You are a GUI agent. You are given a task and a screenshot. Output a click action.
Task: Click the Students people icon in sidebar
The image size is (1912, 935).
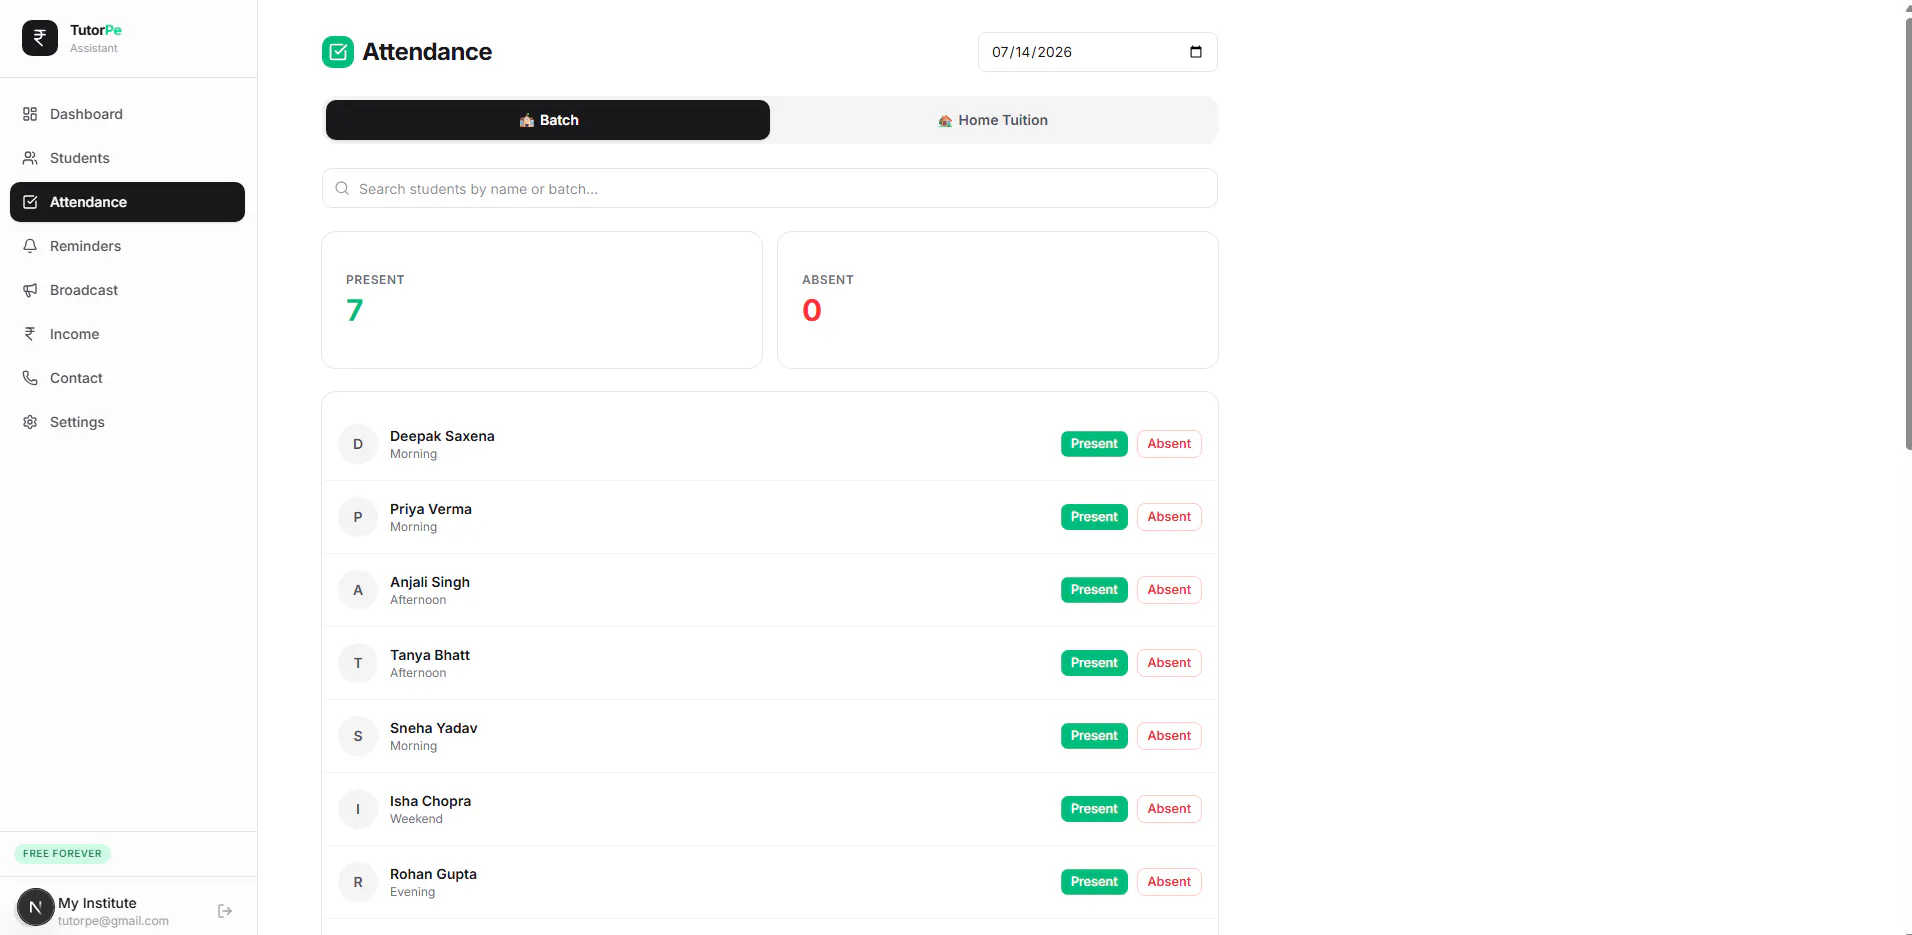[30, 158]
